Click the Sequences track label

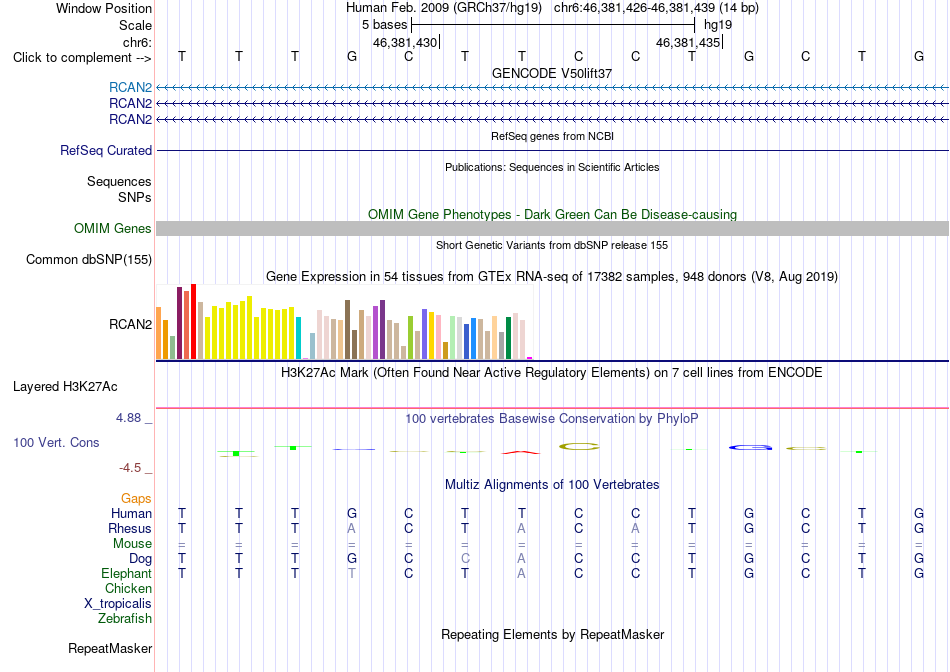coord(119,181)
